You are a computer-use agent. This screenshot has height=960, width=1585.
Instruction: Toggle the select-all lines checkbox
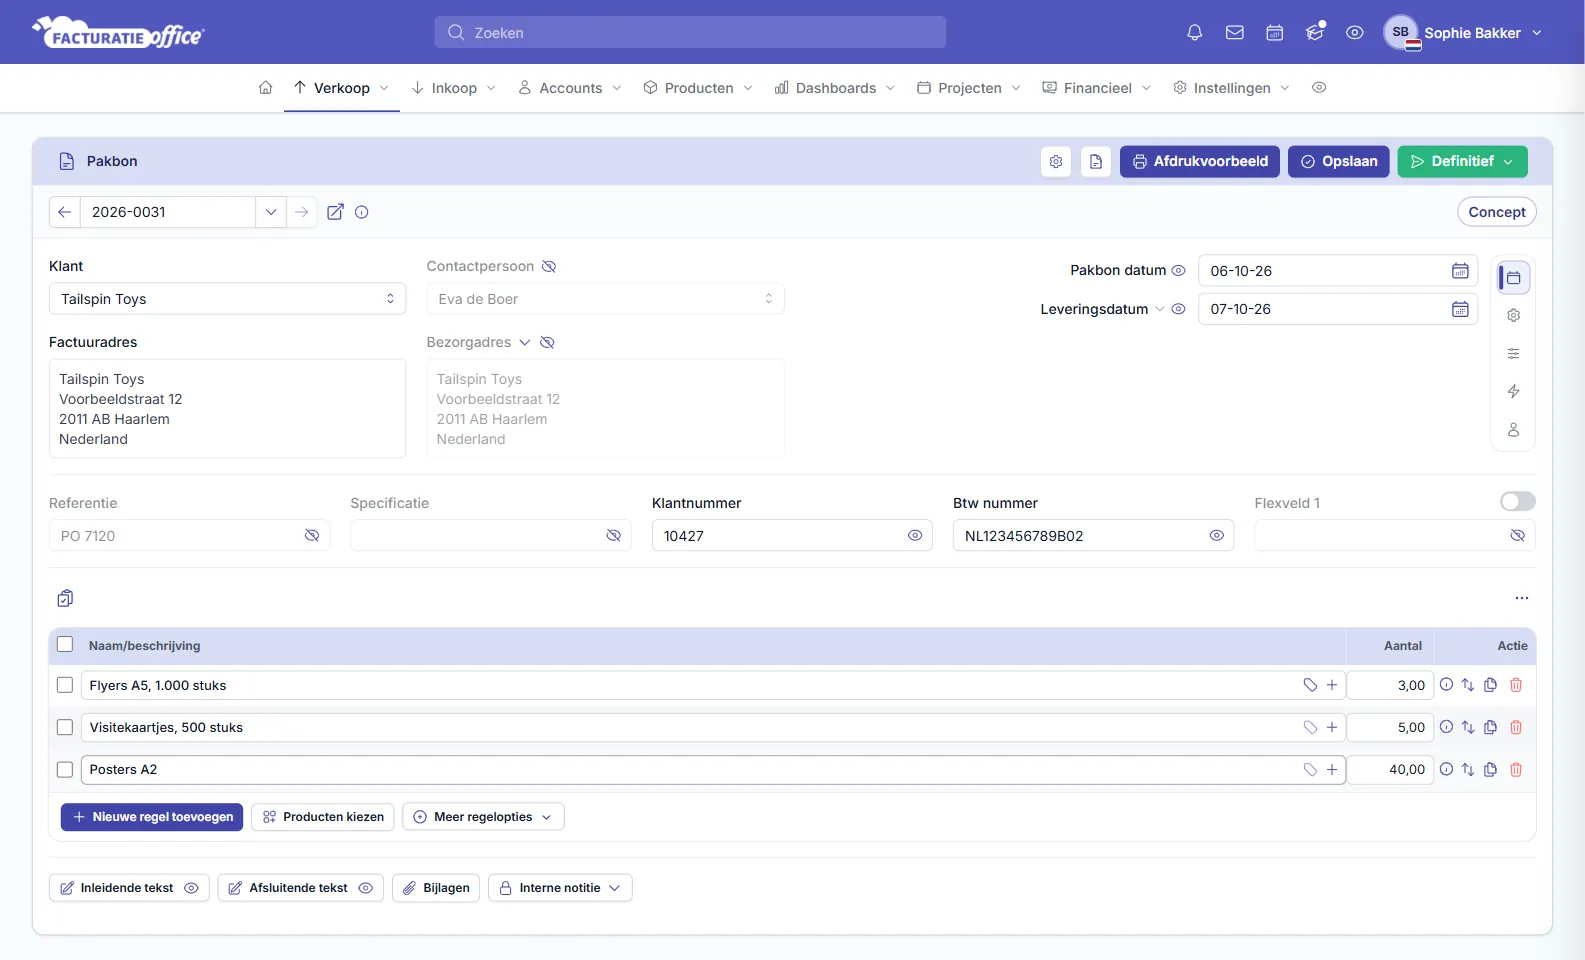pyautogui.click(x=65, y=645)
